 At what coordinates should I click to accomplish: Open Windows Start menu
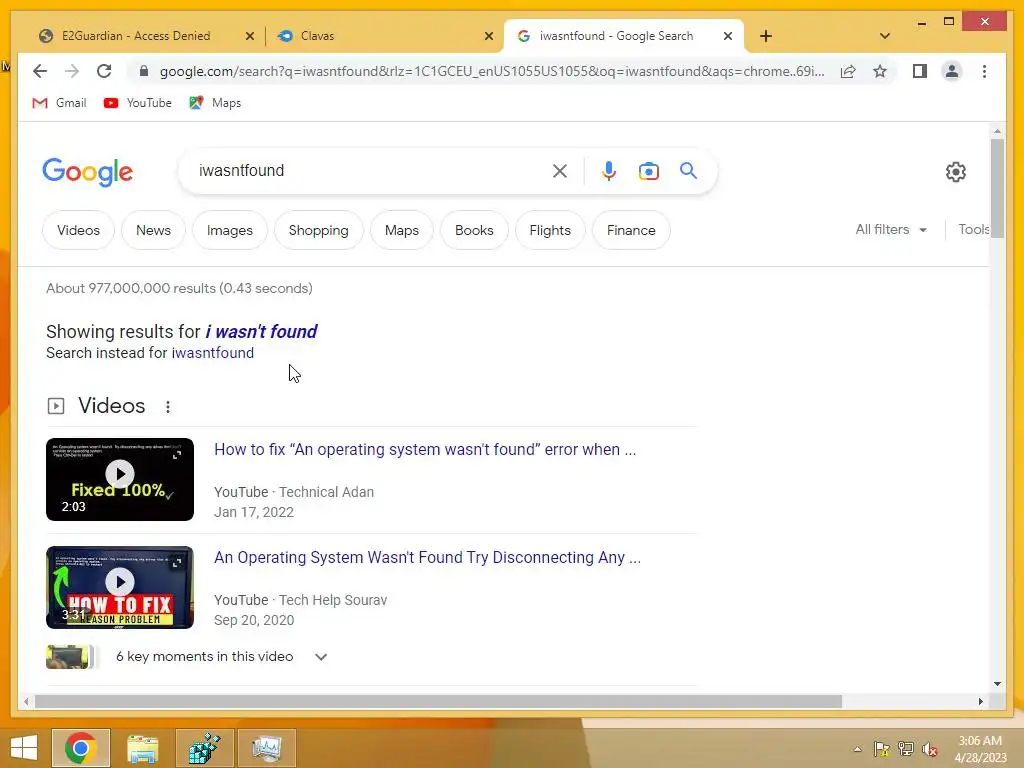[x=24, y=748]
